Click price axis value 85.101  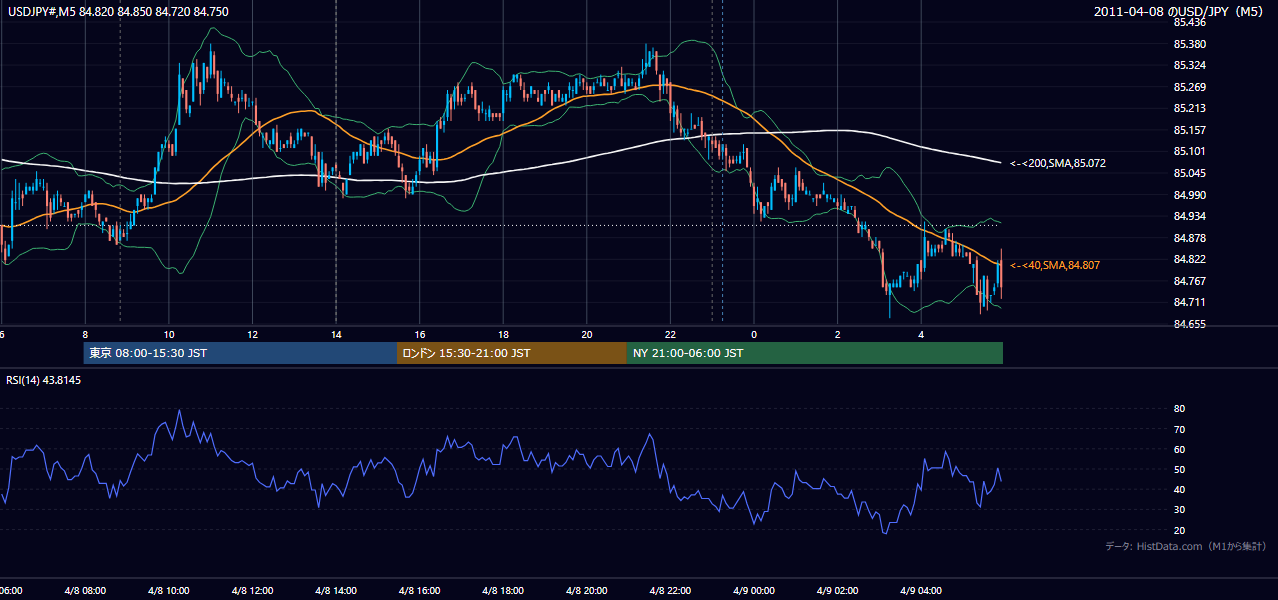click(x=1189, y=151)
